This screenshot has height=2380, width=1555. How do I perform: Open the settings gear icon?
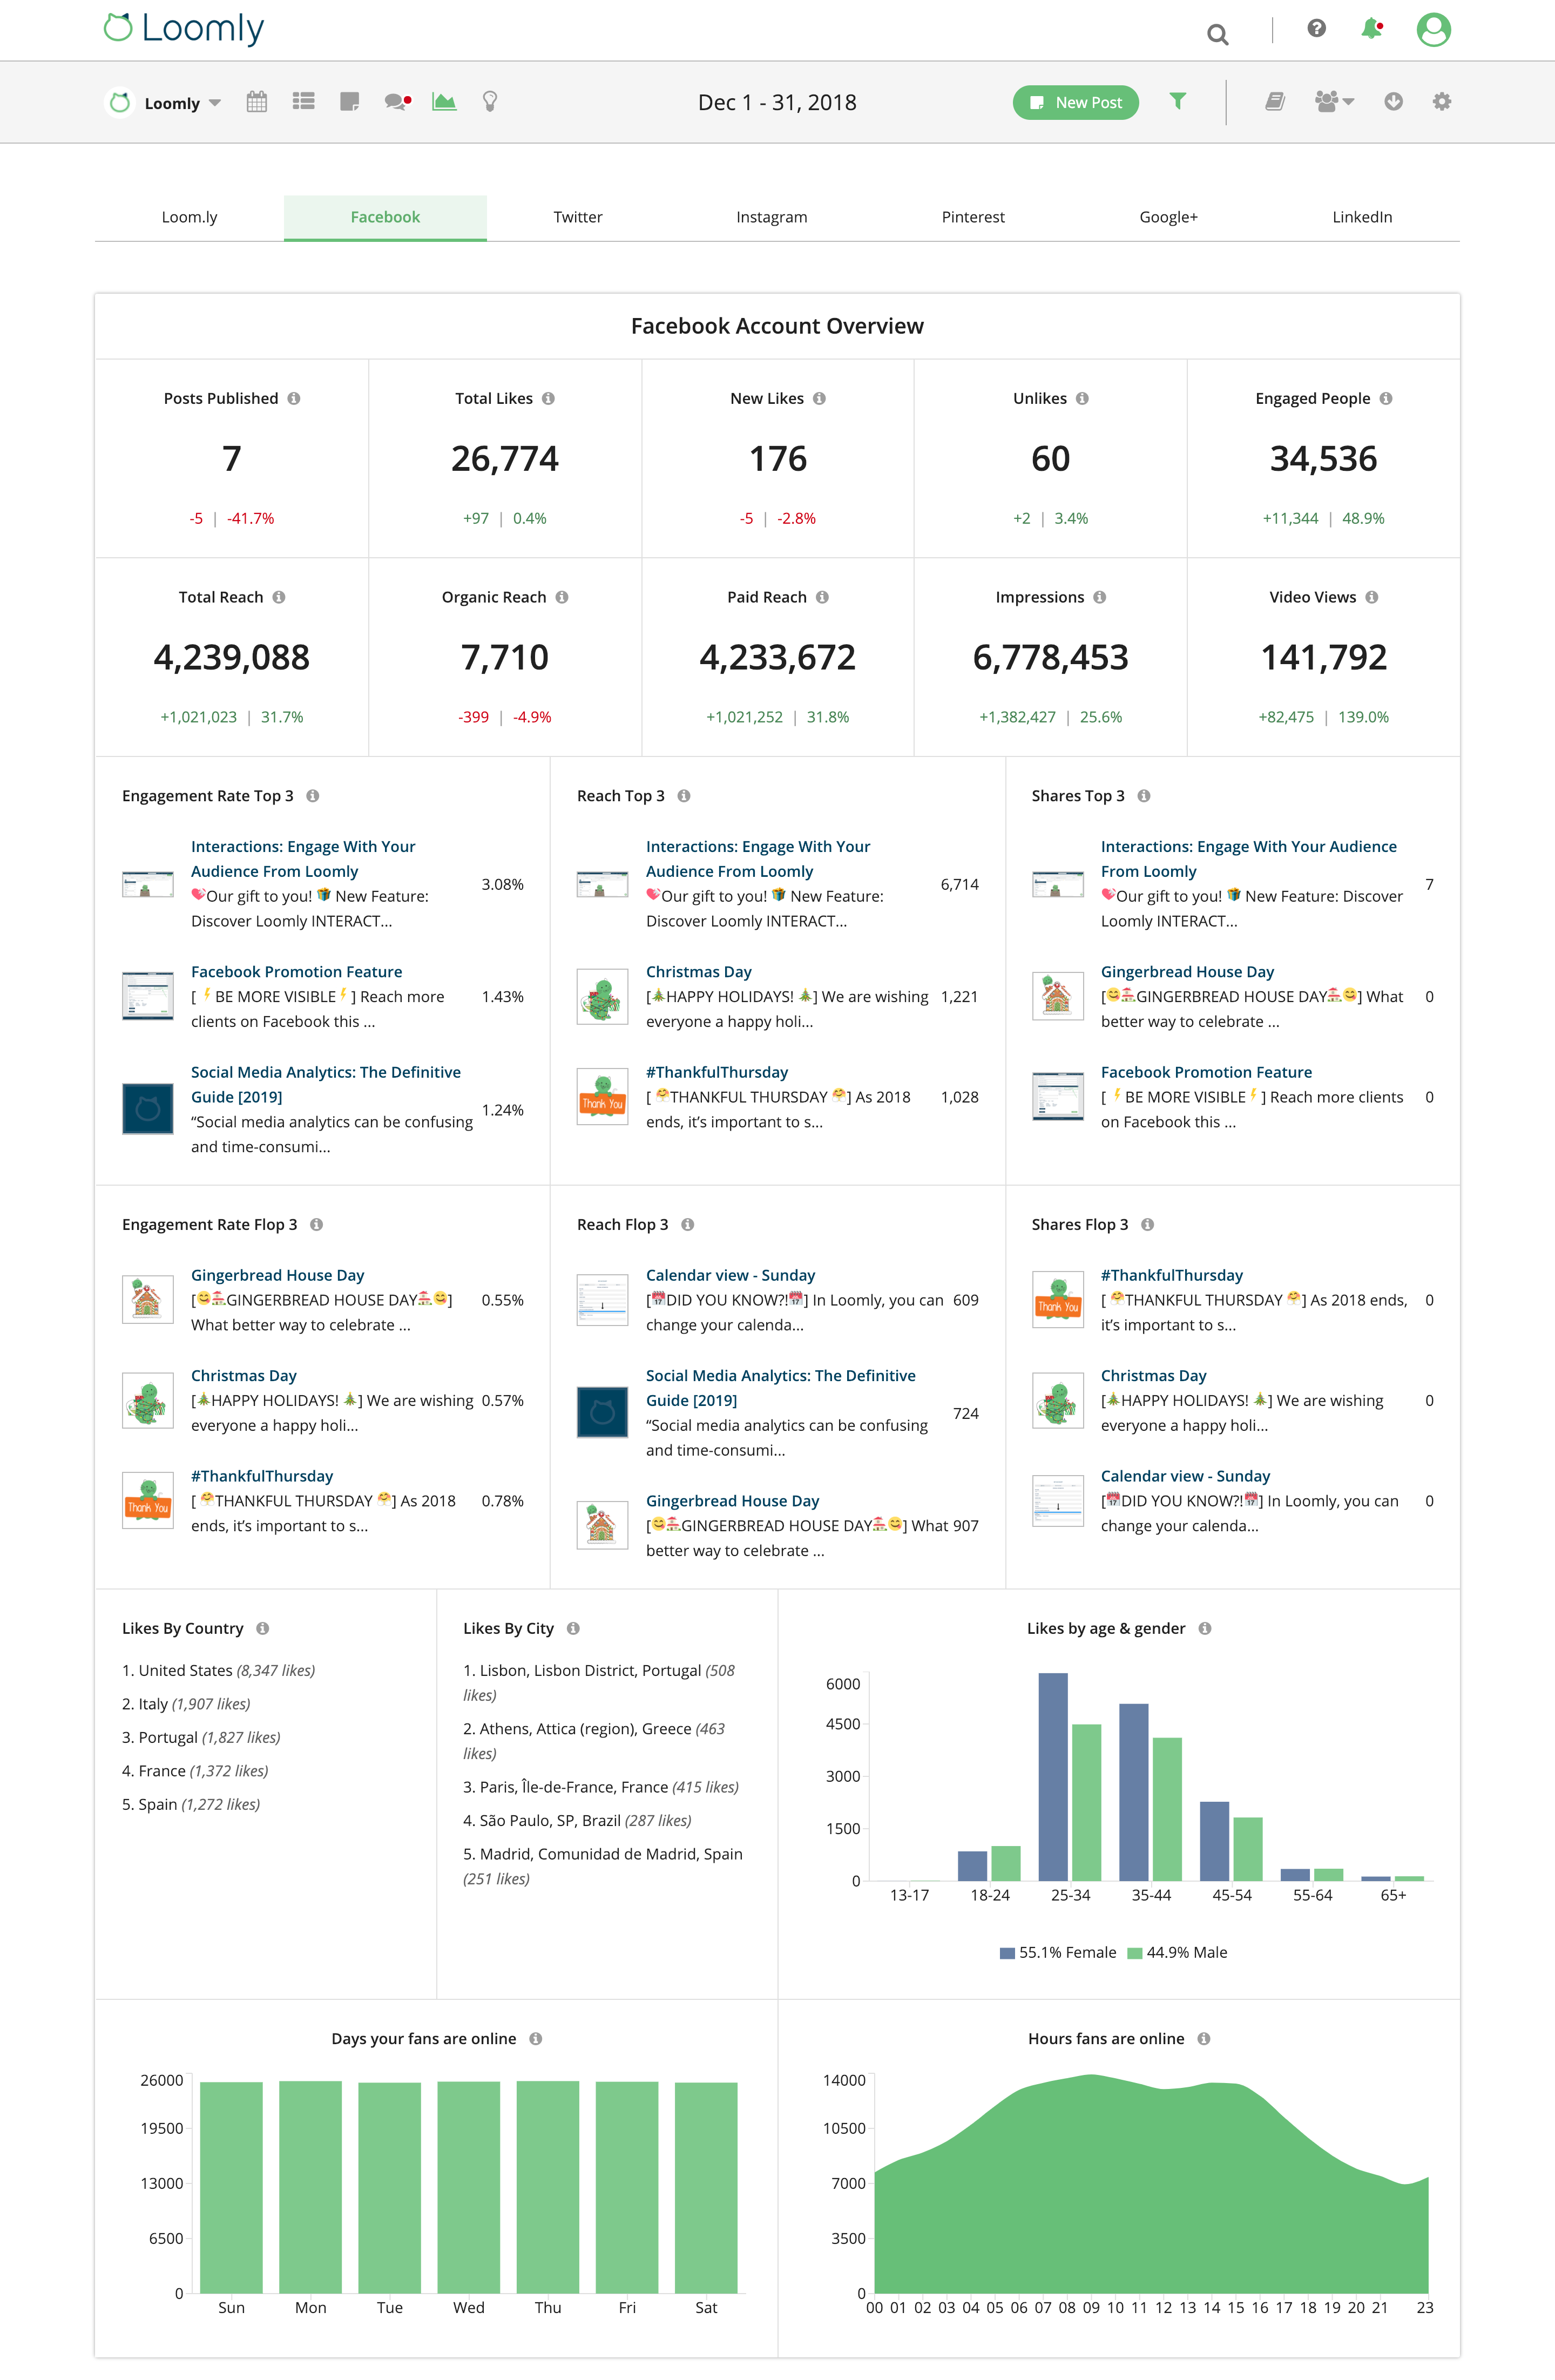tap(1441, 101)
